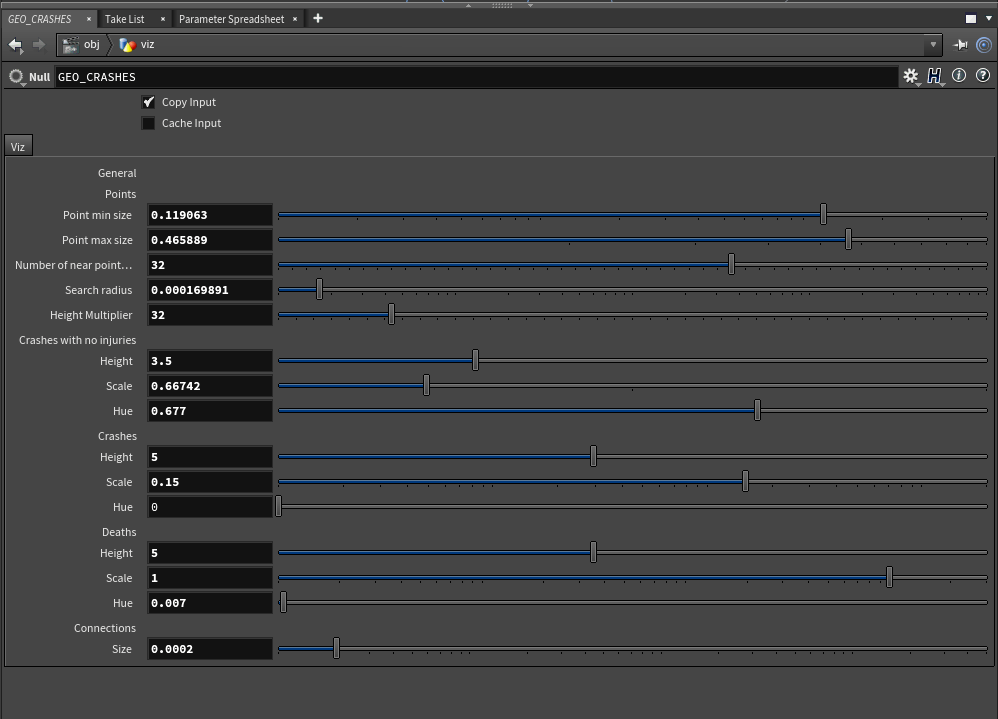Viewport: 998px width, 719px height.
Task: Go back with the left arrow button
Action: click(x=15, y=45)
